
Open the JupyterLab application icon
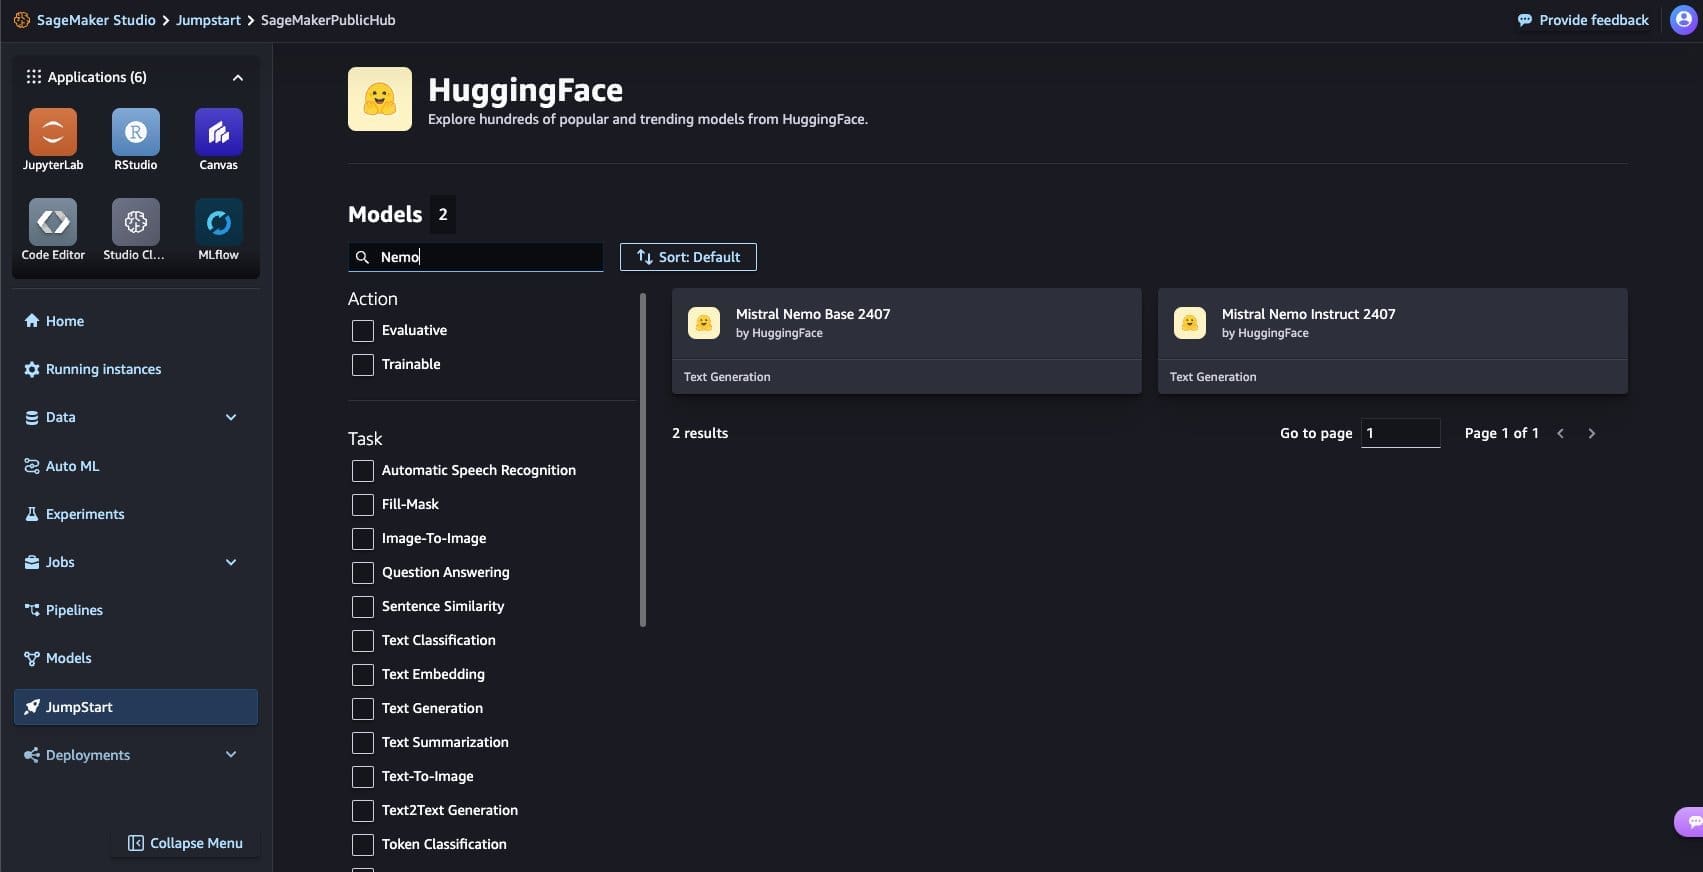pos(53,133)
